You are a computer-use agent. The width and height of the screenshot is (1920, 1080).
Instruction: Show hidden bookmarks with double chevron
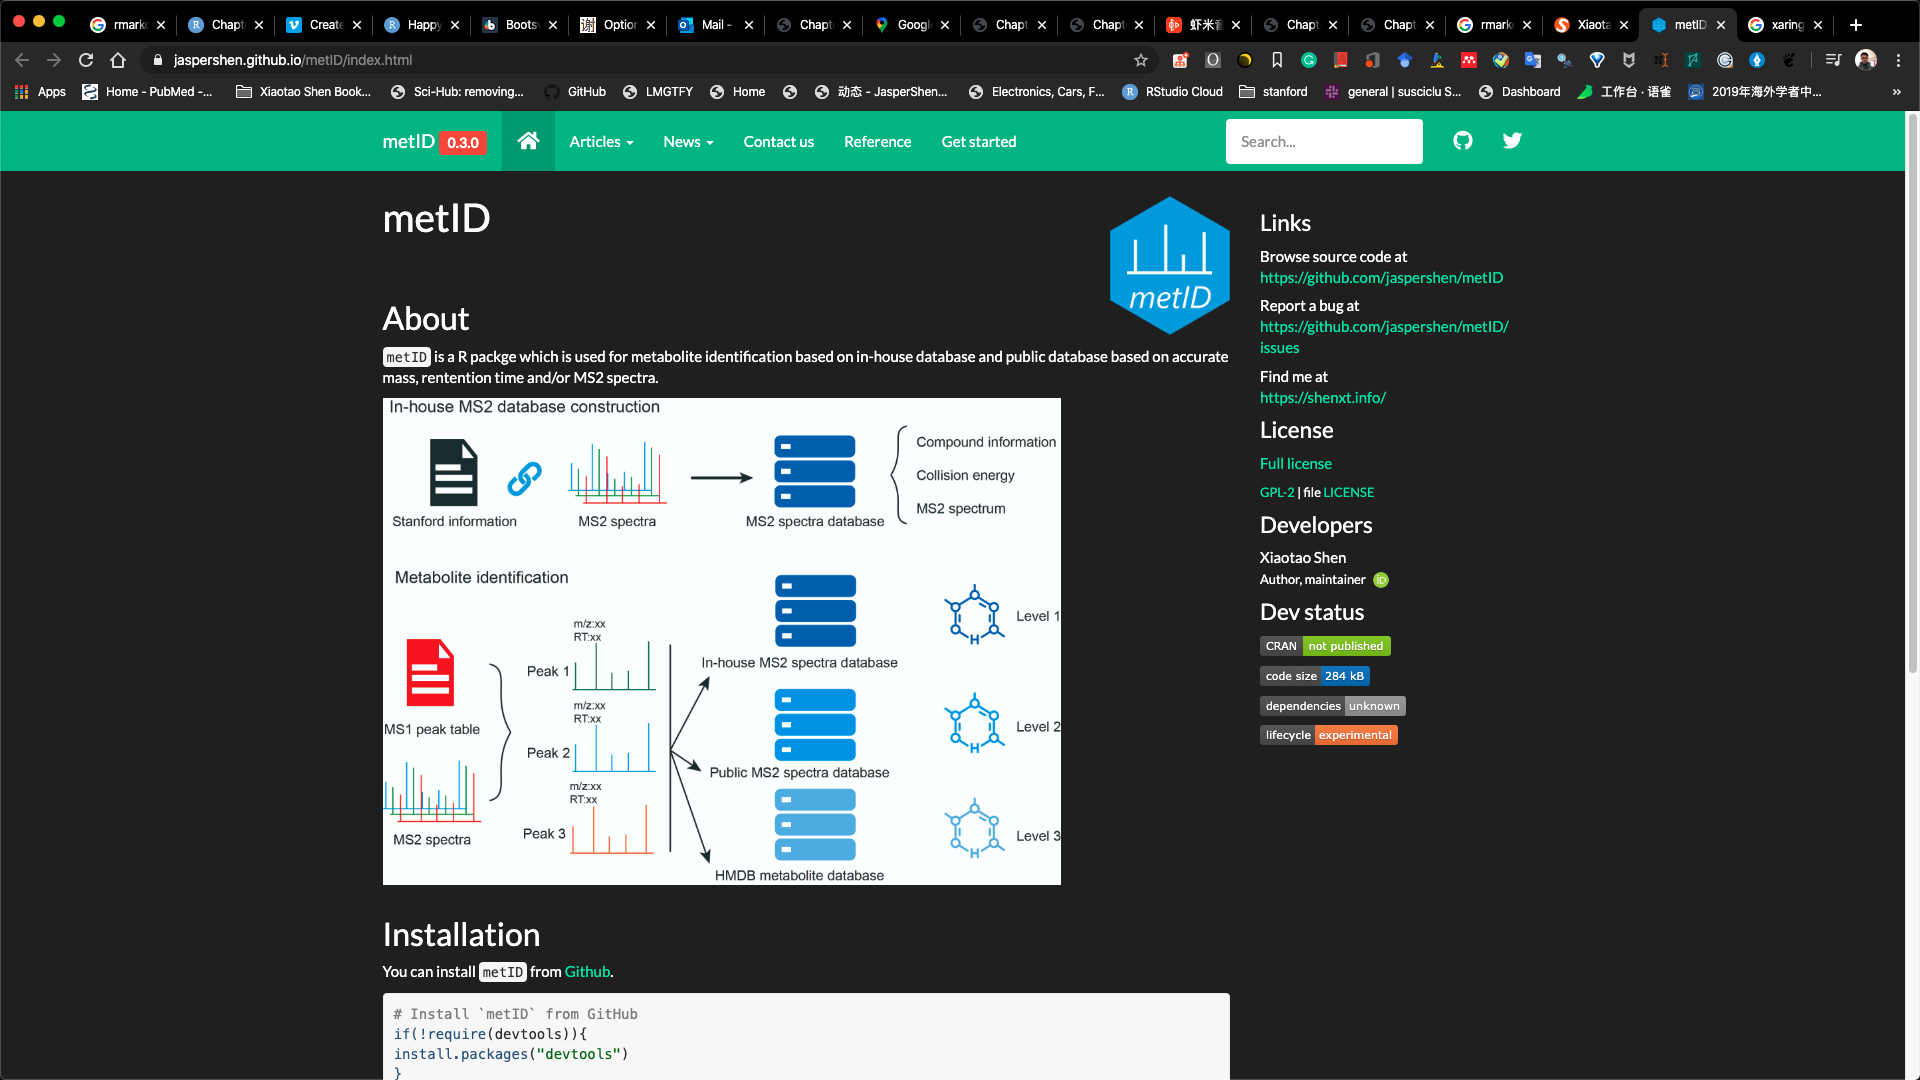[1896, 92]
